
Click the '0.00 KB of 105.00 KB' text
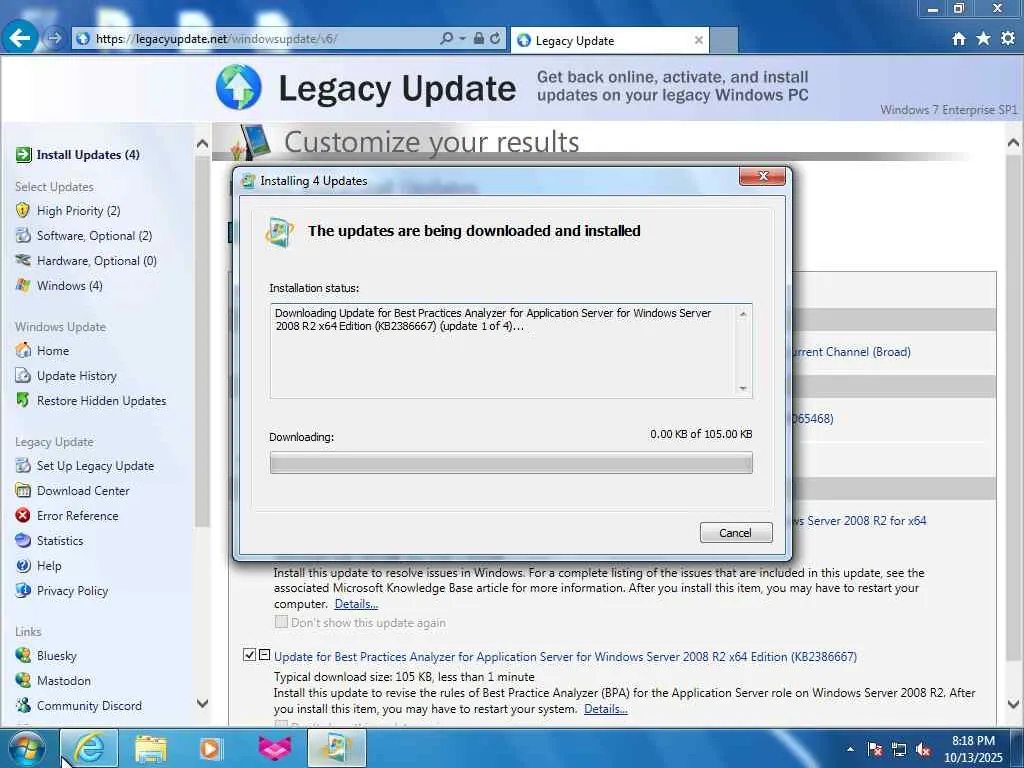click(701, 434)
